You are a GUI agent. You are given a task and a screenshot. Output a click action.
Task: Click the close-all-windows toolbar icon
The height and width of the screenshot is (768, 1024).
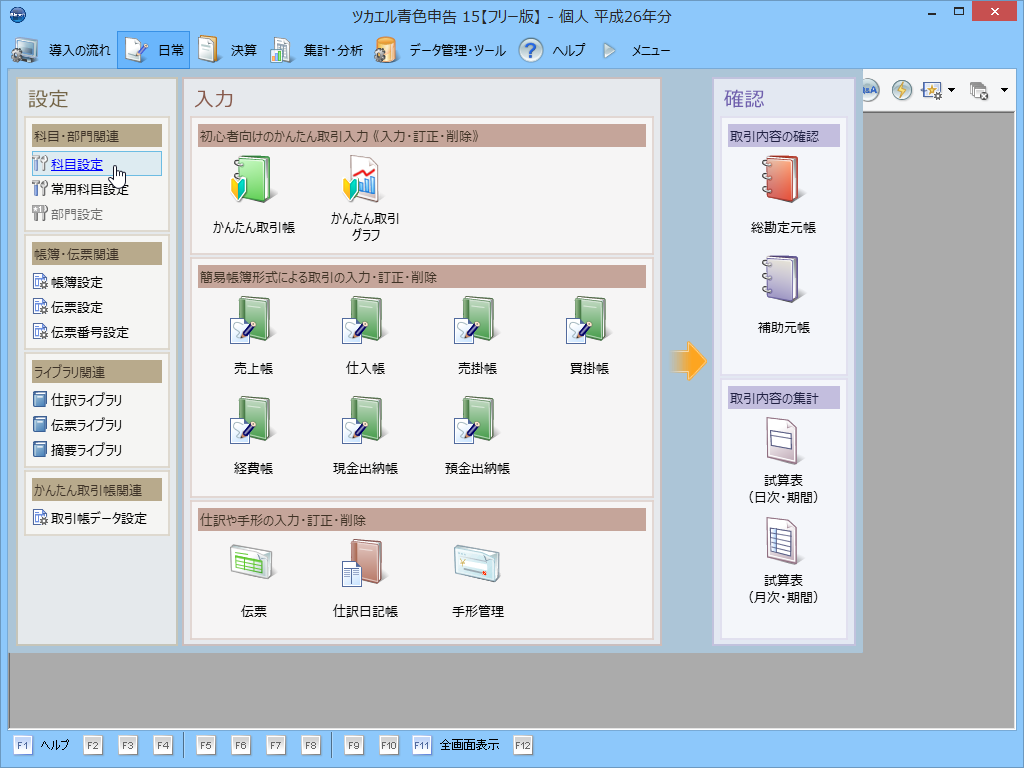click(979, 90)
